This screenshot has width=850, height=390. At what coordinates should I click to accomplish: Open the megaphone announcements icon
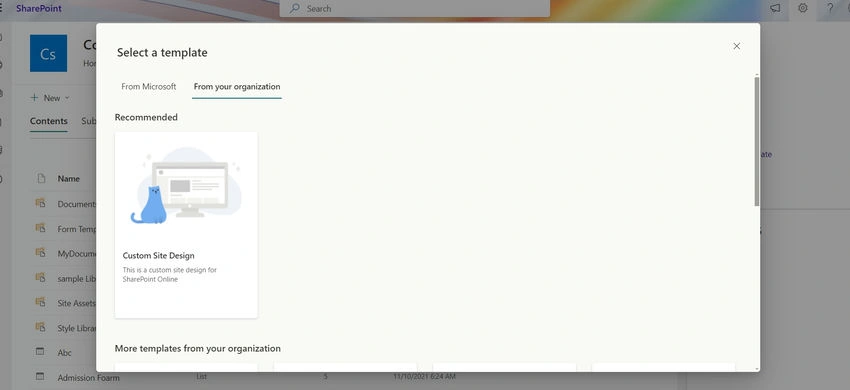pyautogui.click(x=776, y=9)
